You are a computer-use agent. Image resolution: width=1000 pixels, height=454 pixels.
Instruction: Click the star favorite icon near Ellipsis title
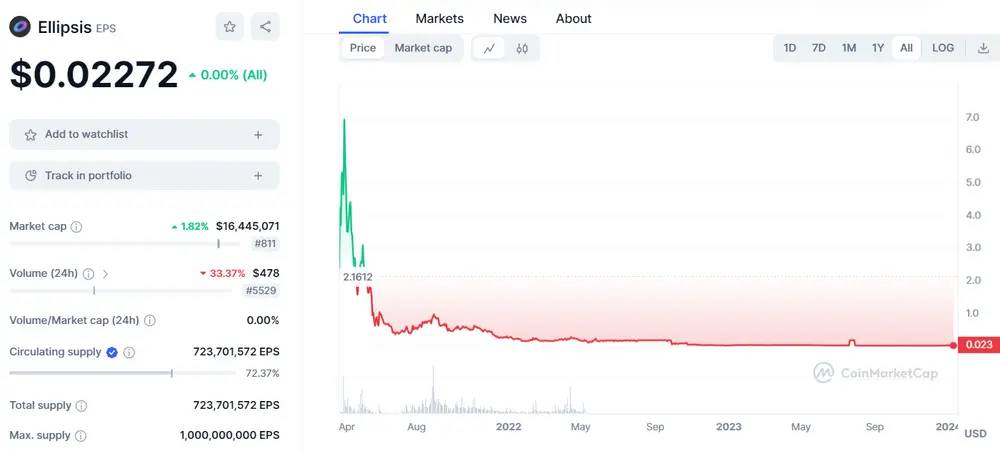tap(230, 27)
